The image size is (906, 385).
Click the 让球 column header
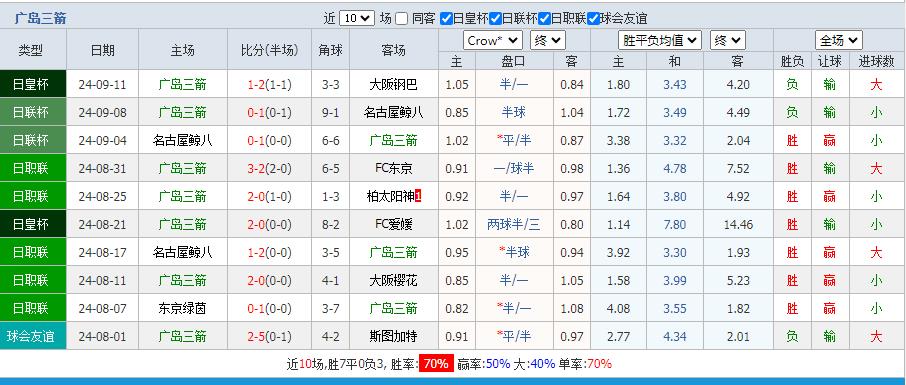click(x=830, y=61)
